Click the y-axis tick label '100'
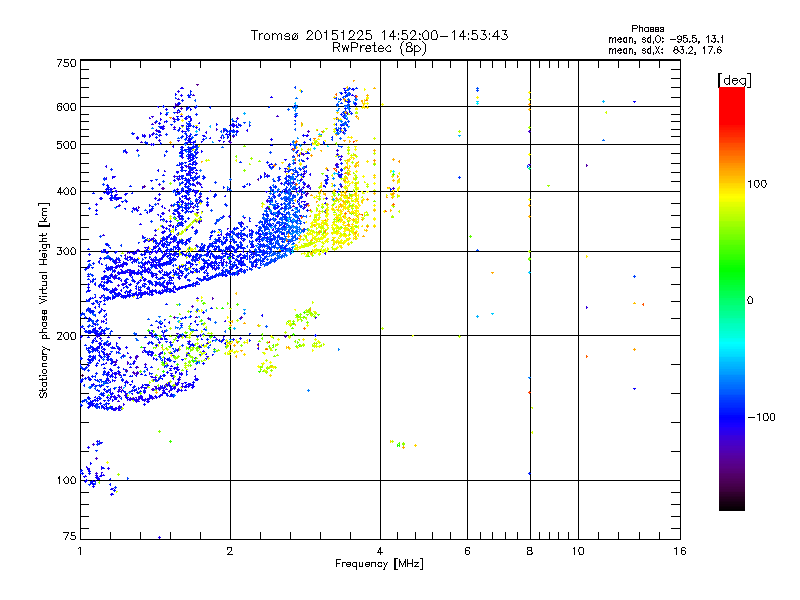The width and height of the screenshot is (800, 600). [66, 480]
